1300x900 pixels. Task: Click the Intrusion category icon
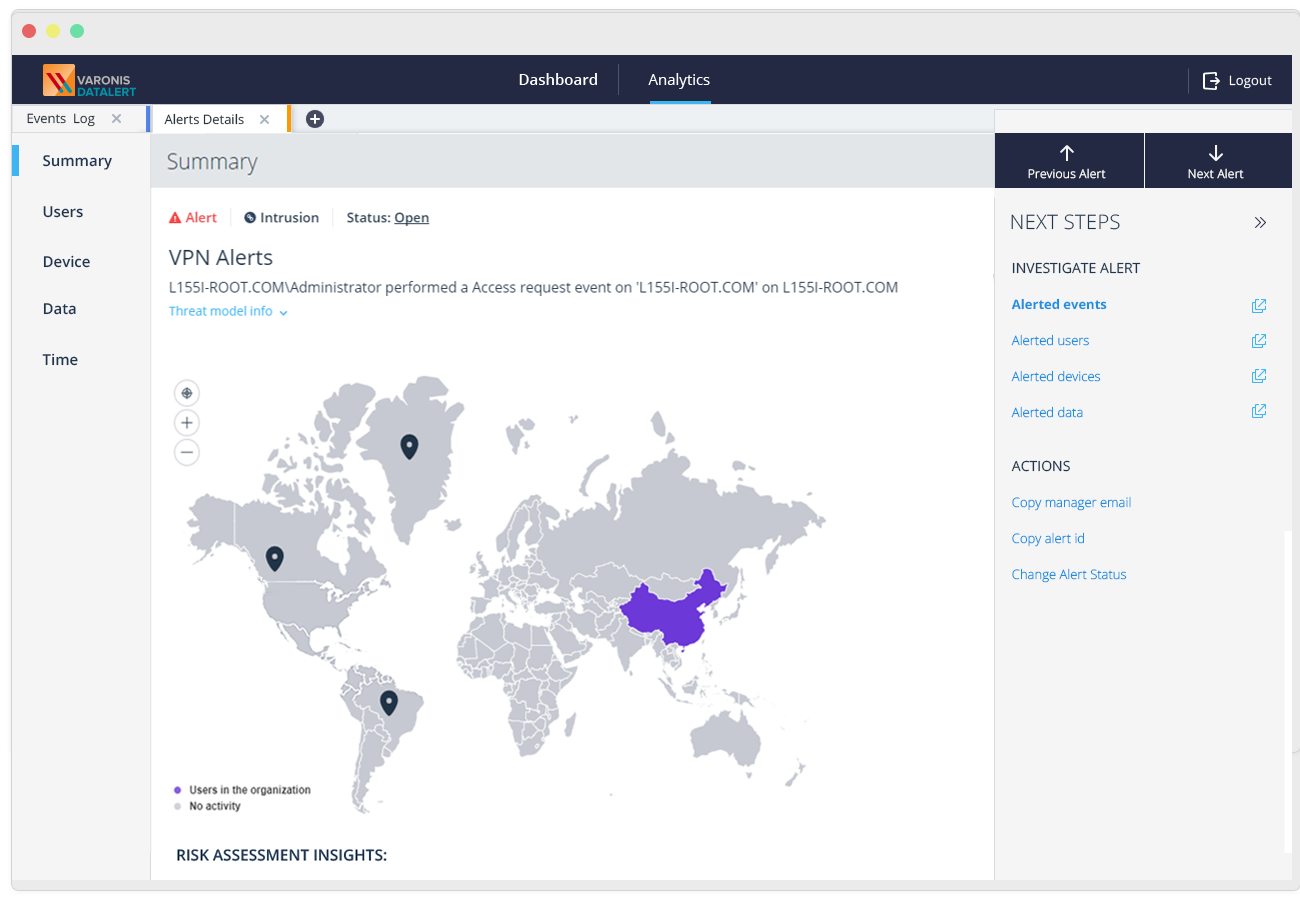coord(249,217)
